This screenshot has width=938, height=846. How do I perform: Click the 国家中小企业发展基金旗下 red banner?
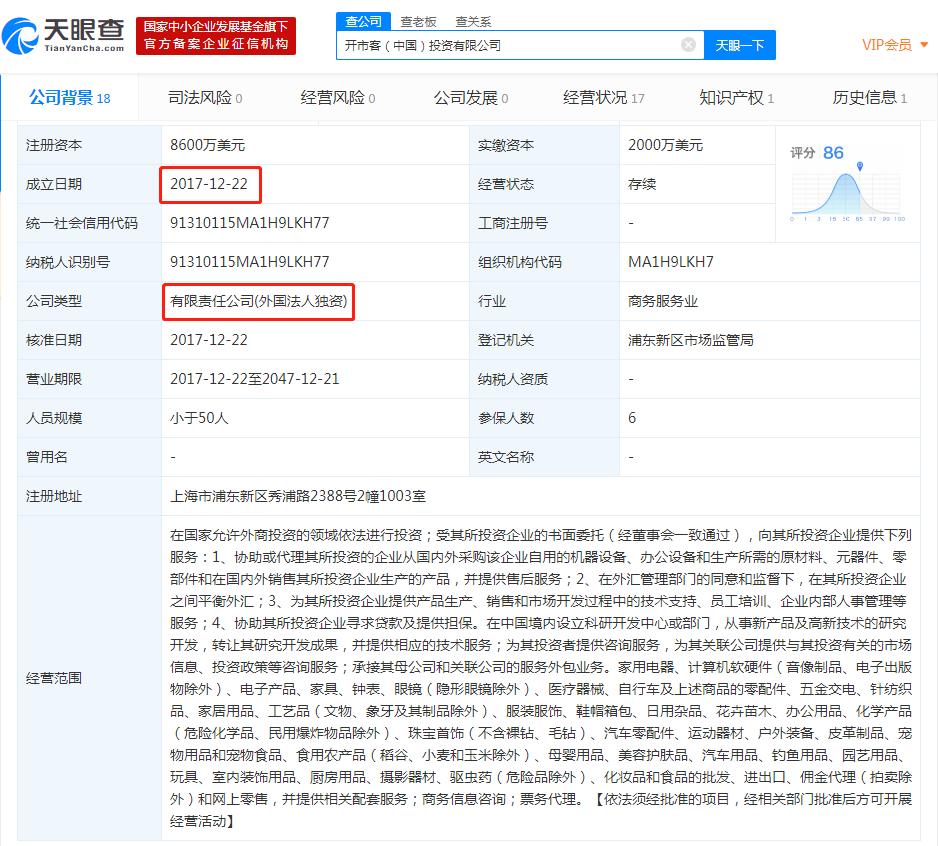coord(216,36)
